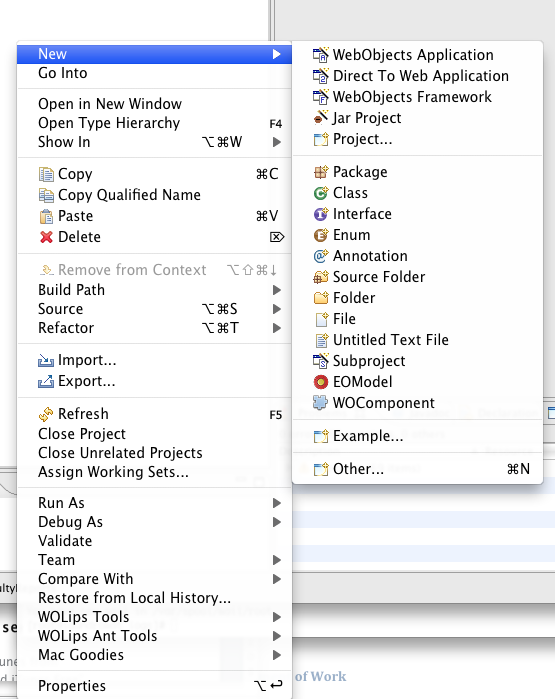Expand the WOLips Tools submenu arrow

277,617
